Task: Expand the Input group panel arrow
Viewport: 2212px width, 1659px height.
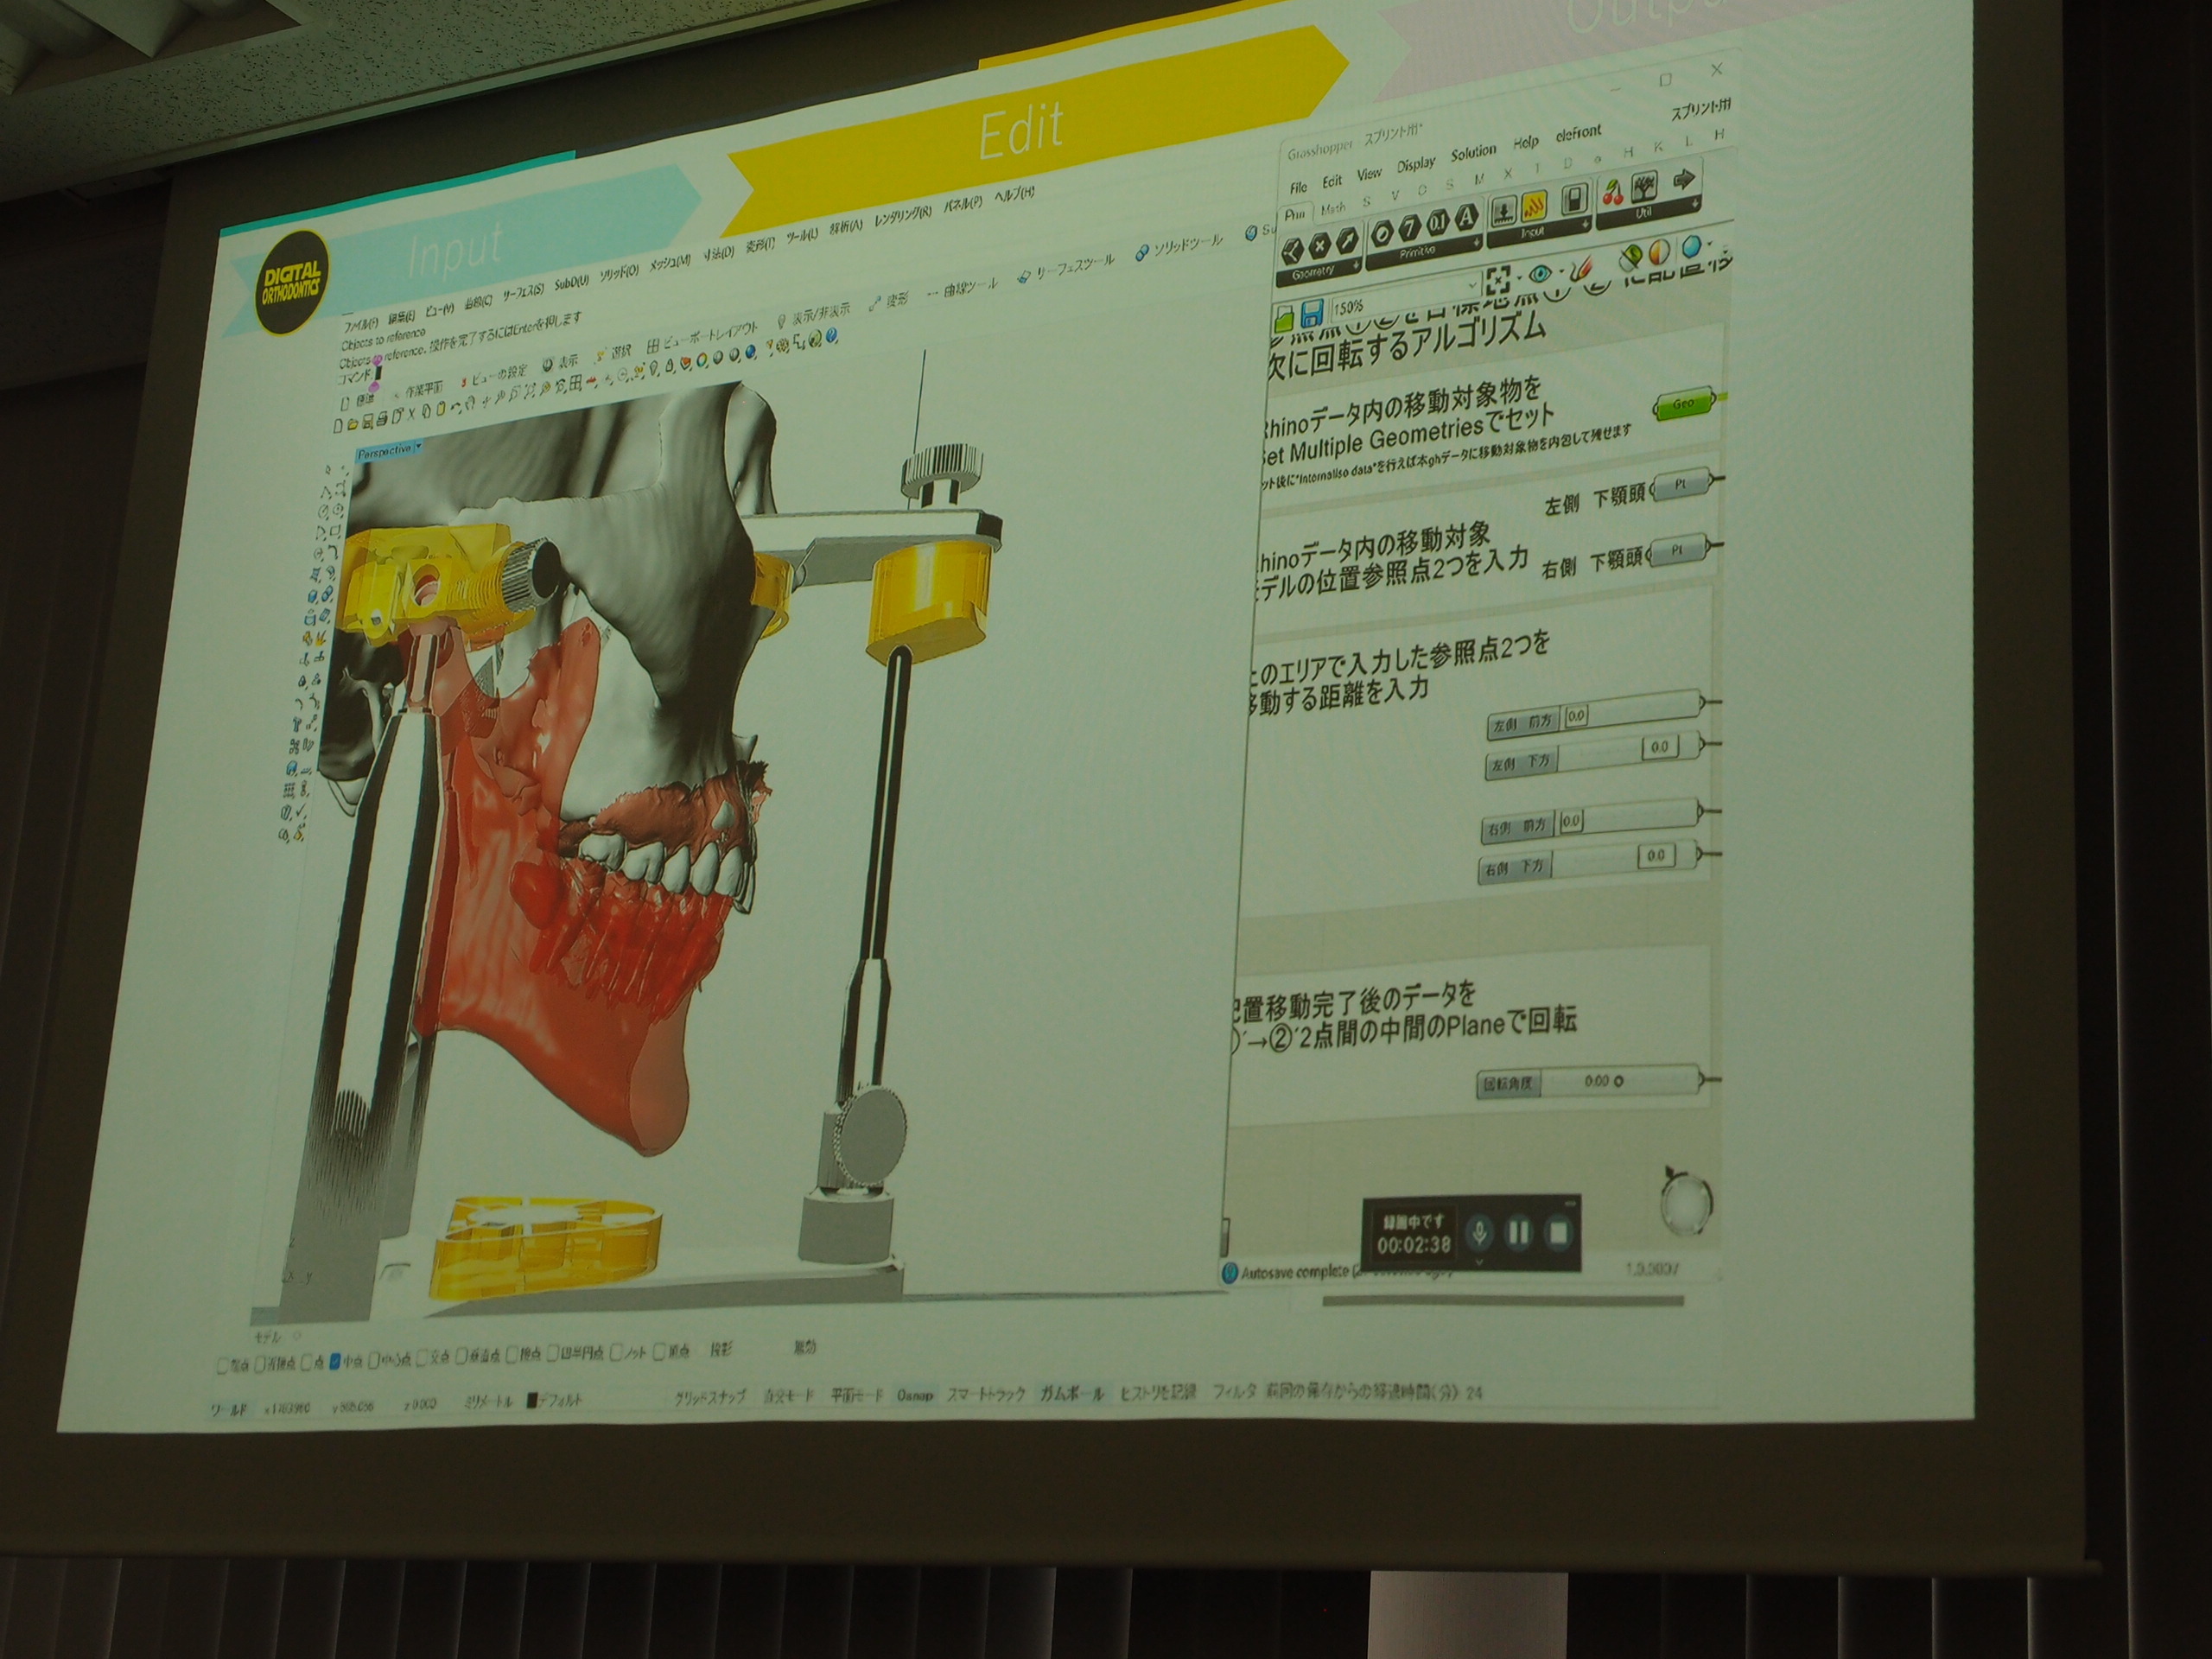Action: 1588,224
